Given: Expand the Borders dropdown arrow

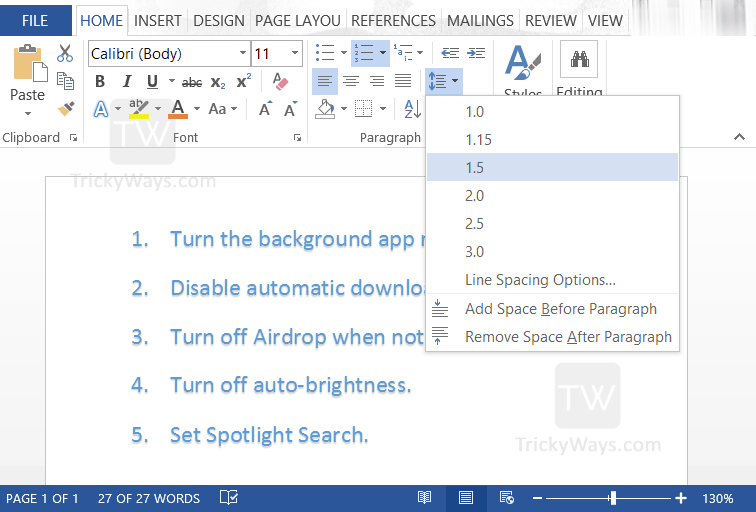Looking at the screenshot, I should (x=383, y=109).
